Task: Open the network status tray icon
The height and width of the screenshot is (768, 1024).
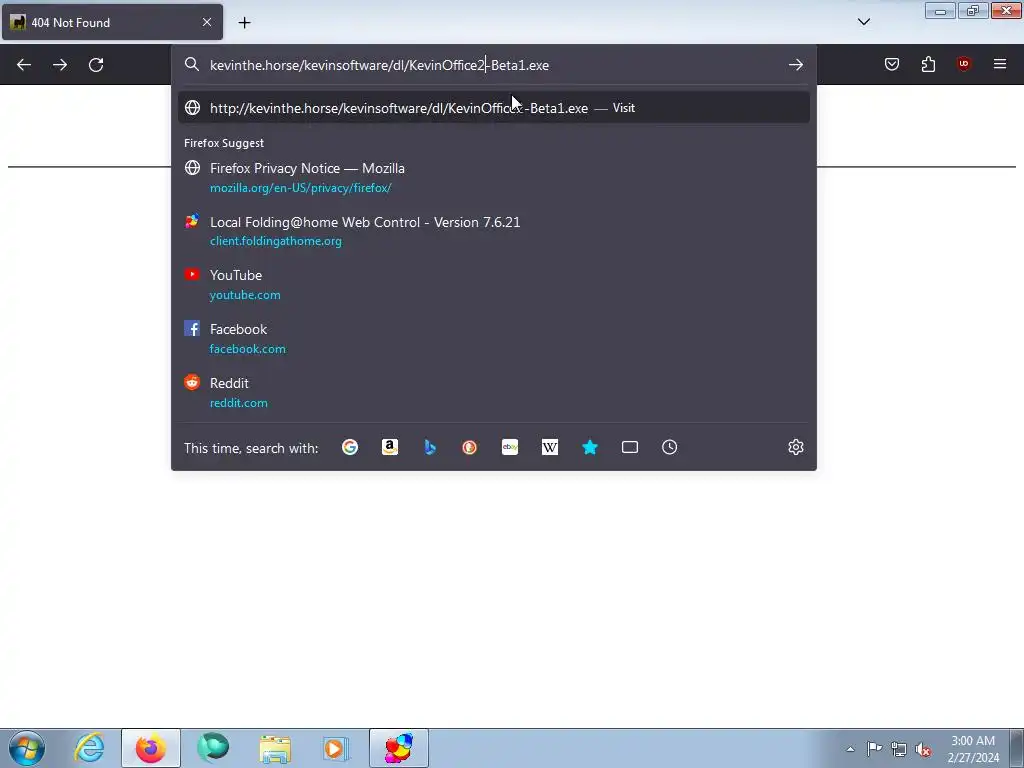Action: pyautogui.click(x=899, y=749)
